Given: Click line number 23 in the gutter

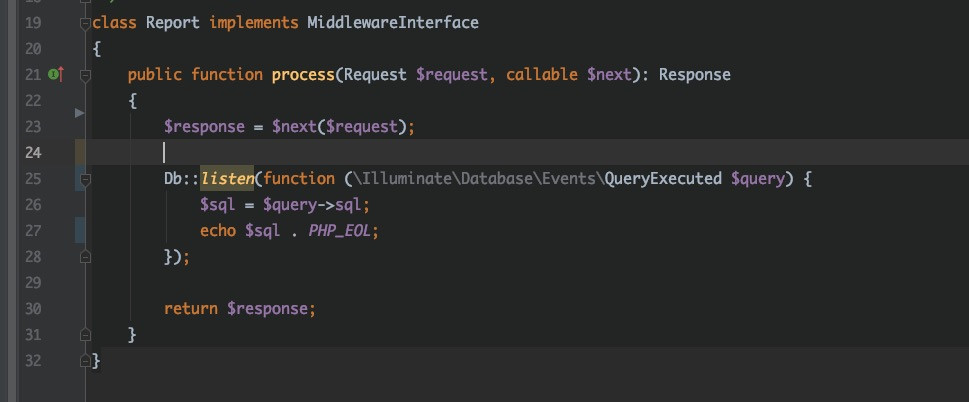Looking at the screenshot, I should 33,127.
